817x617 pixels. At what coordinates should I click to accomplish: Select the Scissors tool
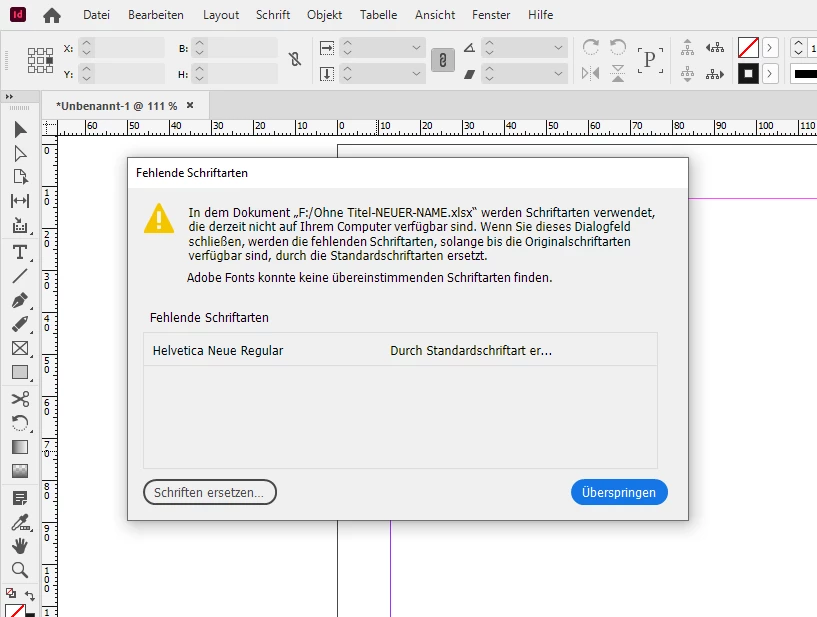20,399
